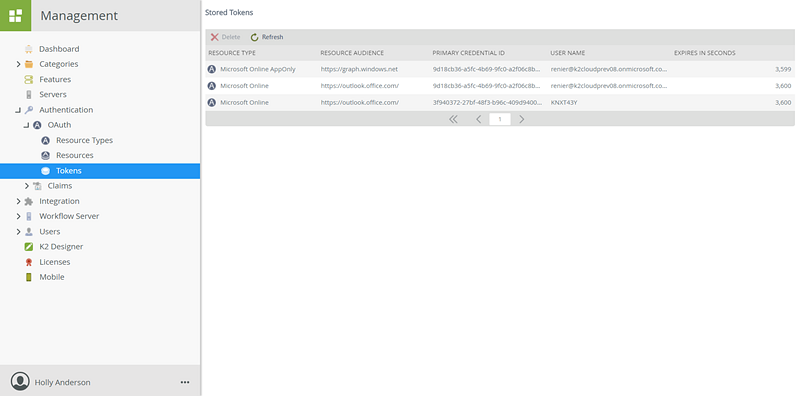
Task: Open the Dashboard icon in sidebar
Action: coord(29,49)
